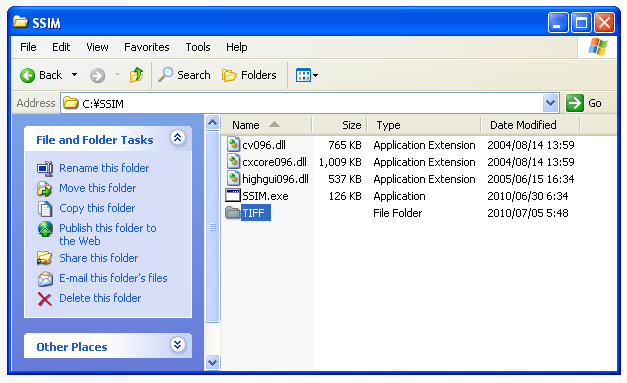Open the Views dropdown button
Viewport: 627px width, 383px height.
tap(307, 75)
